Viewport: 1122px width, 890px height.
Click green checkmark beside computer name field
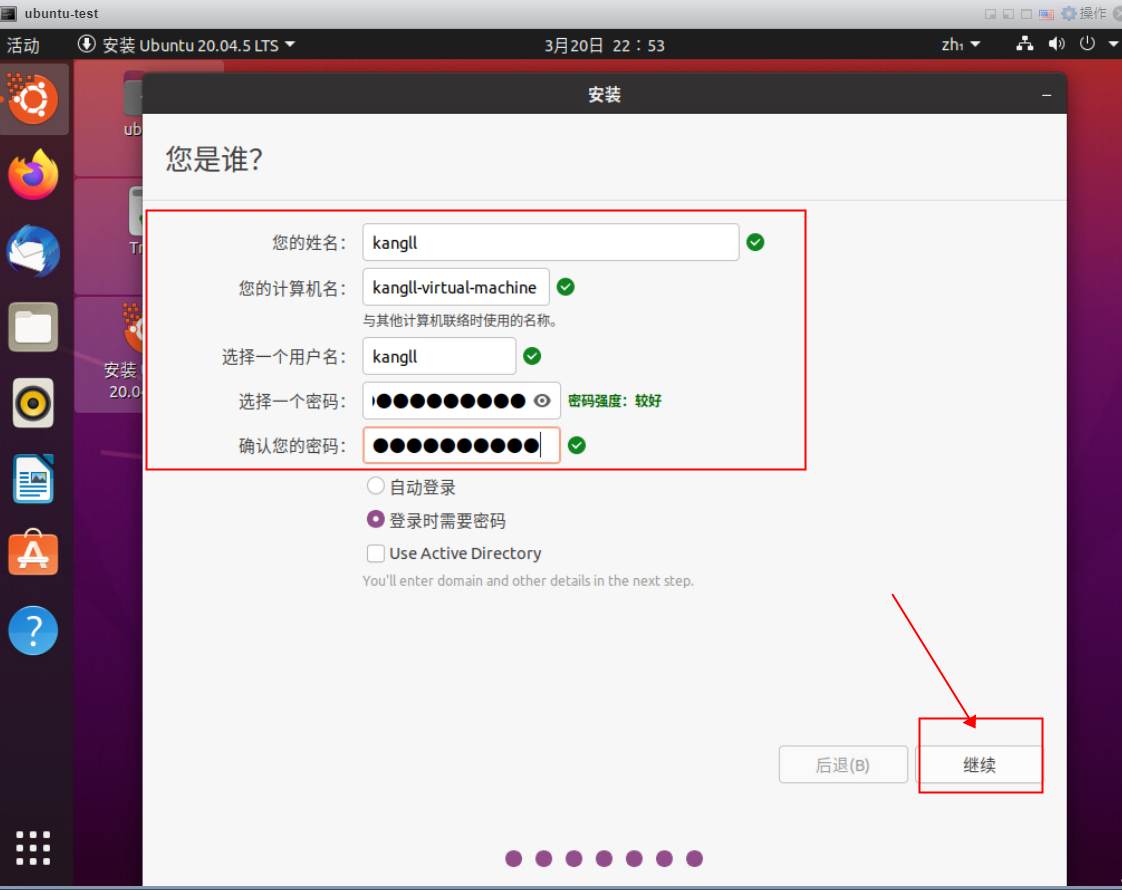point(565,287)
